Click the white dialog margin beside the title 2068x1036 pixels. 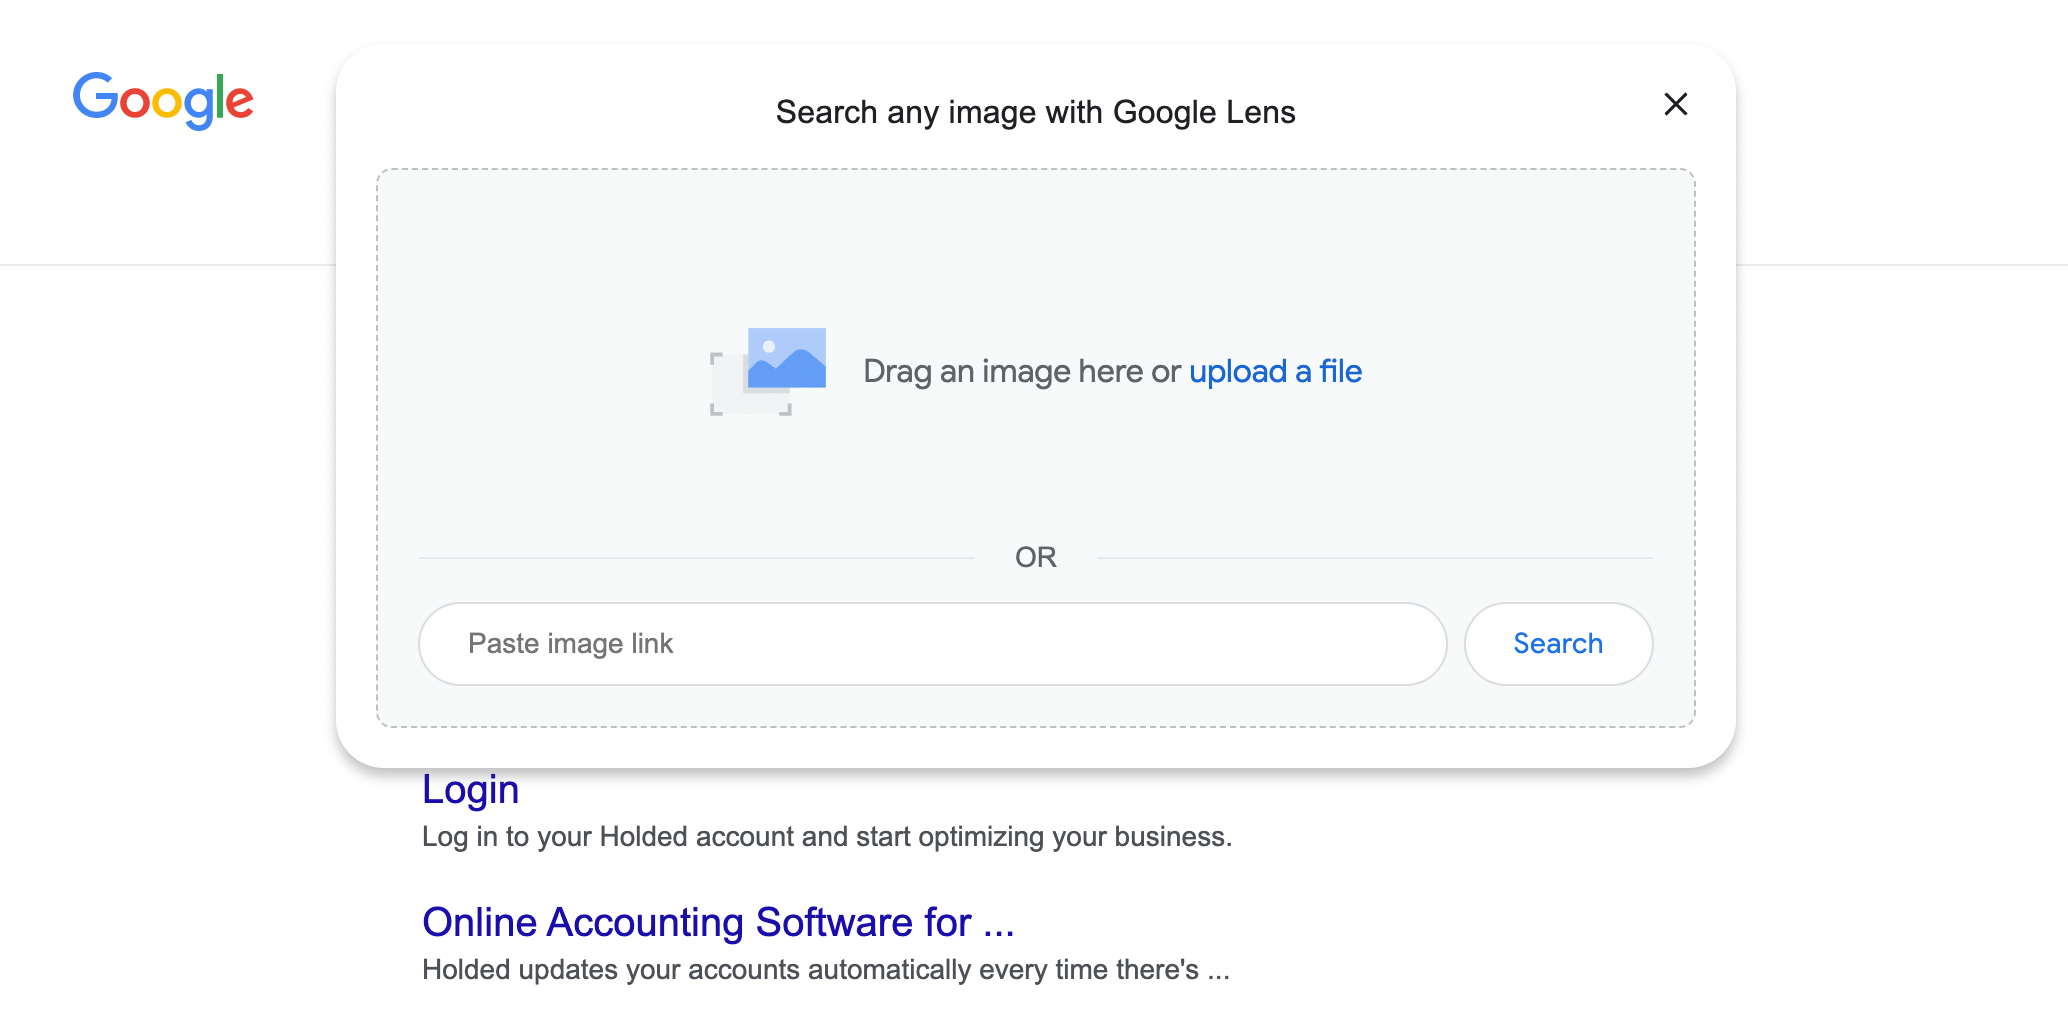tap(500, 110)
